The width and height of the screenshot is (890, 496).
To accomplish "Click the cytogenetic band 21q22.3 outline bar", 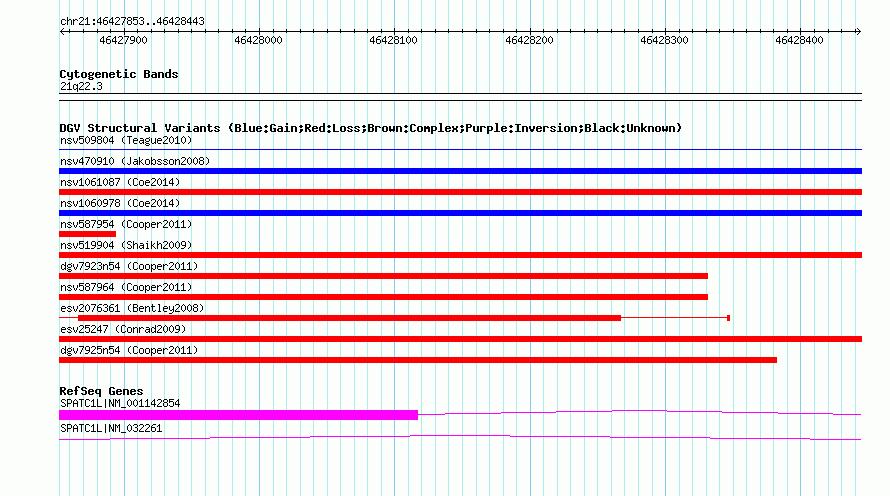I will [460, 97].
